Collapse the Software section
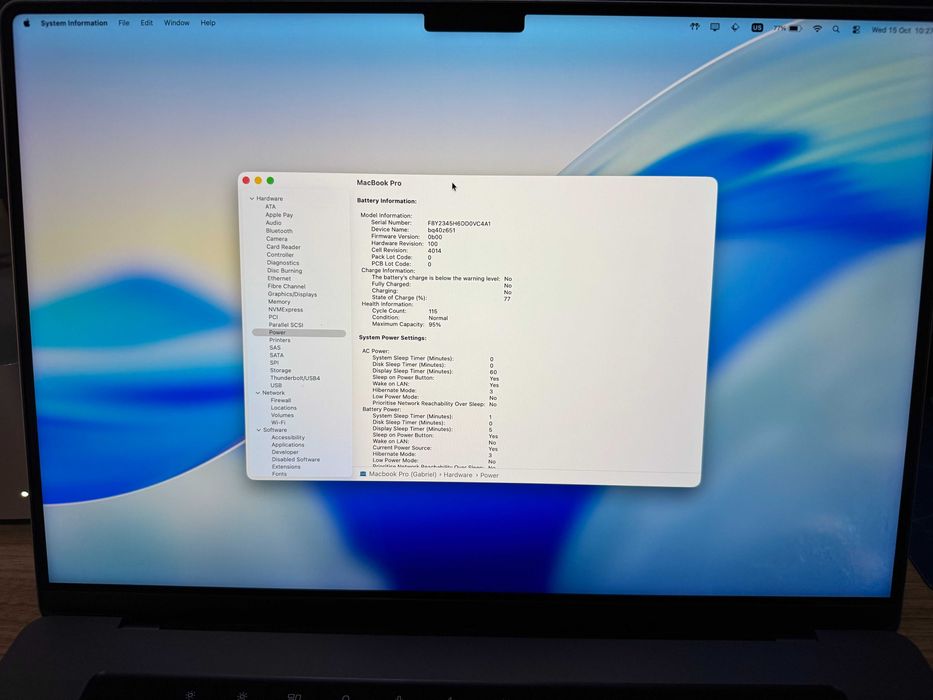 coord(259,430)
